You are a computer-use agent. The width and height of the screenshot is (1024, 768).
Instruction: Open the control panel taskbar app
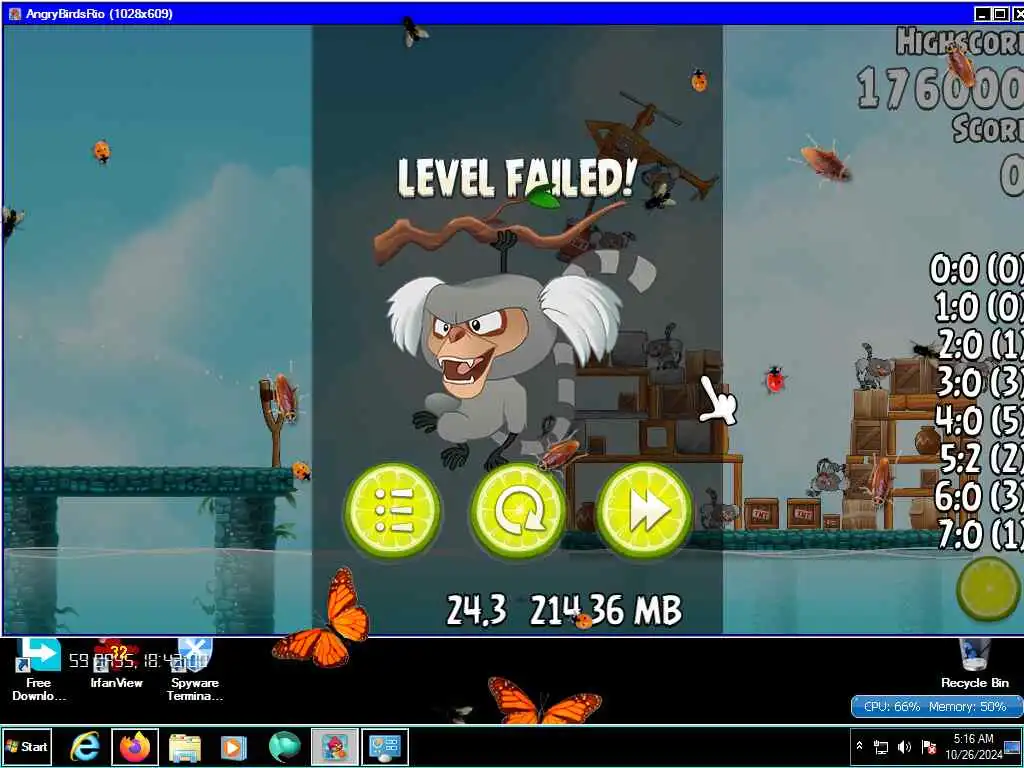coord(385,747)
